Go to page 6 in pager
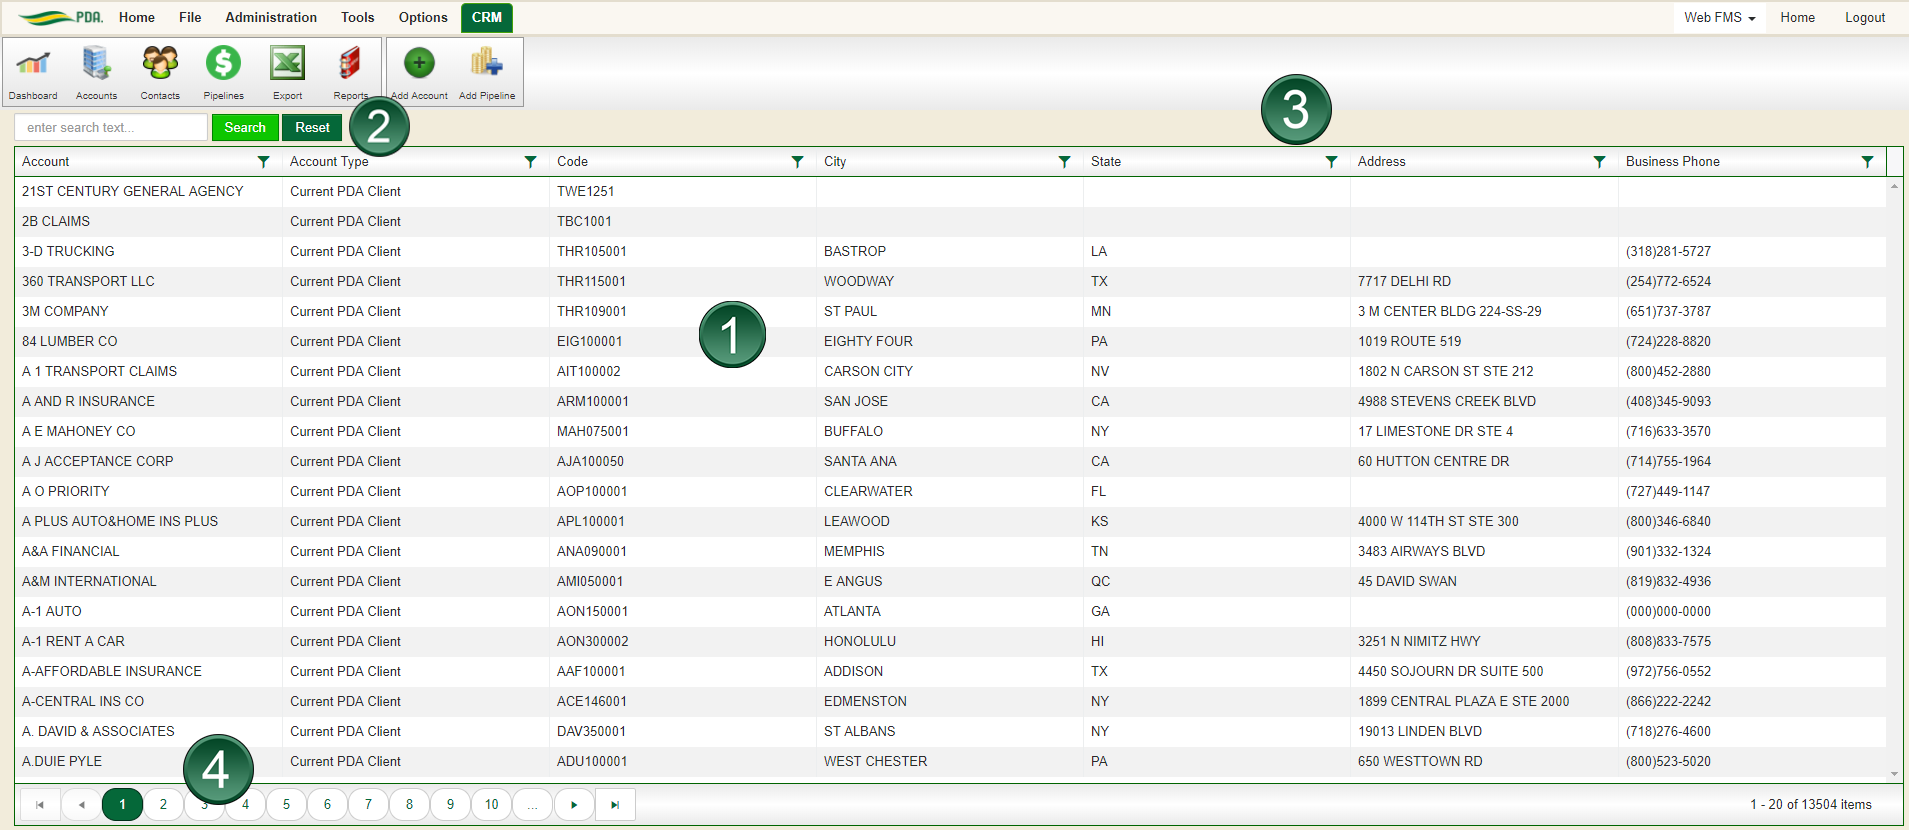This screenshot has height=830, width=1909. pyautogui.click(x=327, y=804)
